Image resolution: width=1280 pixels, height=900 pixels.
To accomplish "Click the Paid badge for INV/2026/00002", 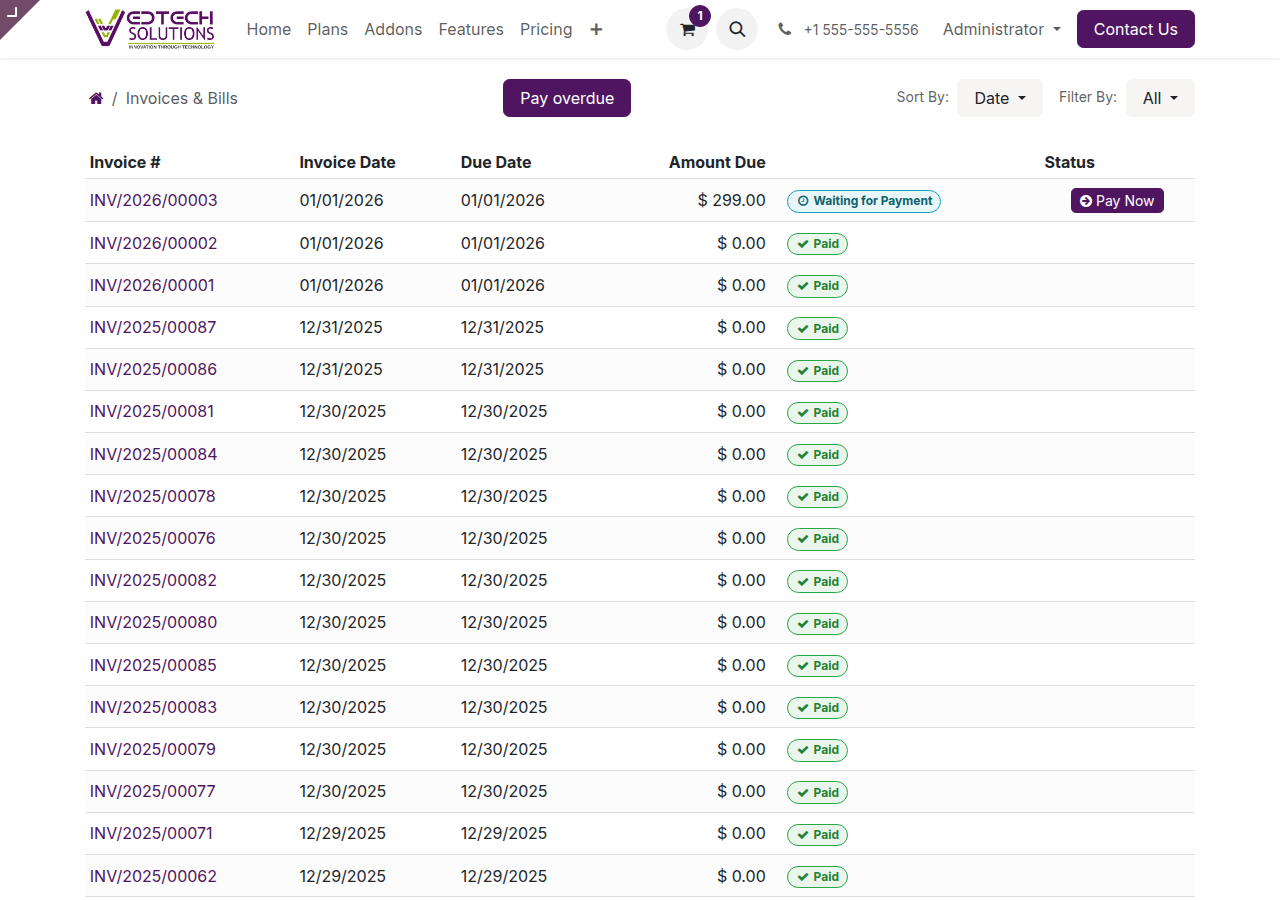I will click(817, 244).
